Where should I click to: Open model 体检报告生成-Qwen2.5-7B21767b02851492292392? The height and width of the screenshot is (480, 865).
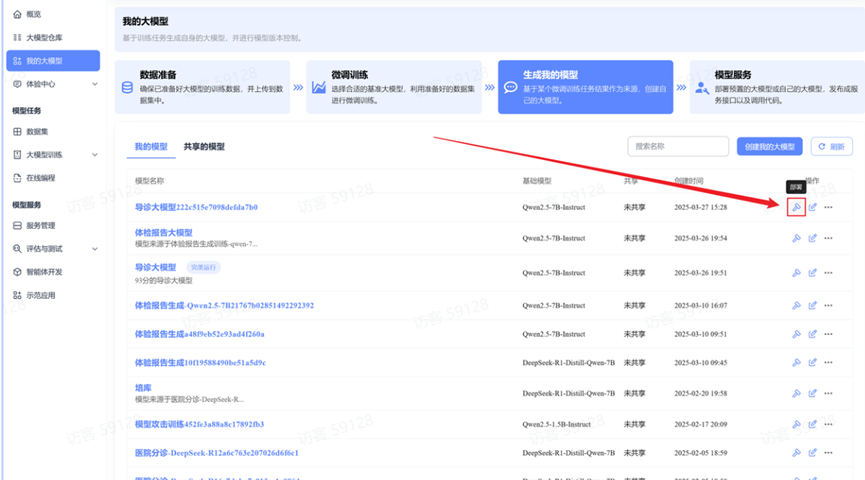click(x=225, y=305)
